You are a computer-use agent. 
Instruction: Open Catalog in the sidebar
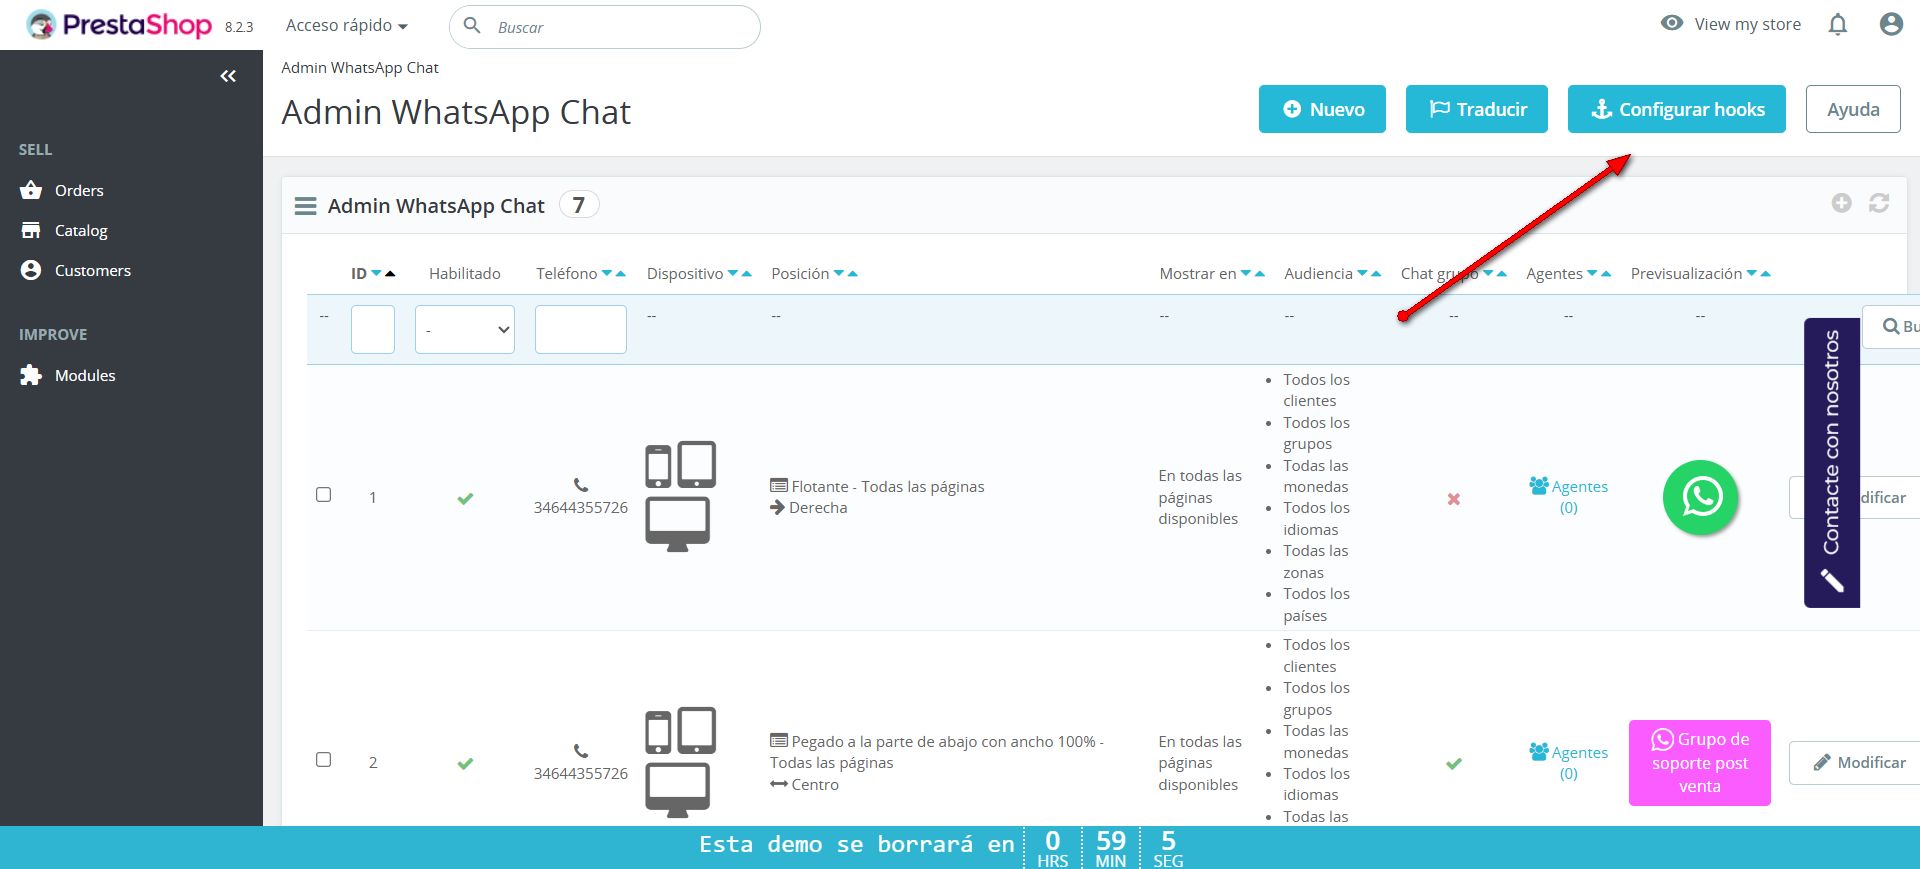click(81, 230)
